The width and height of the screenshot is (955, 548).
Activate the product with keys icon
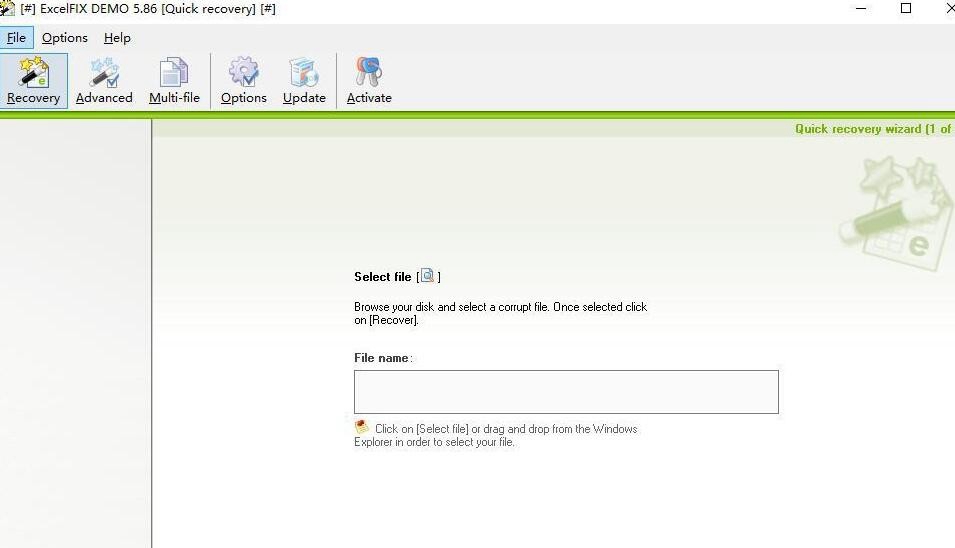click(369, 81)
